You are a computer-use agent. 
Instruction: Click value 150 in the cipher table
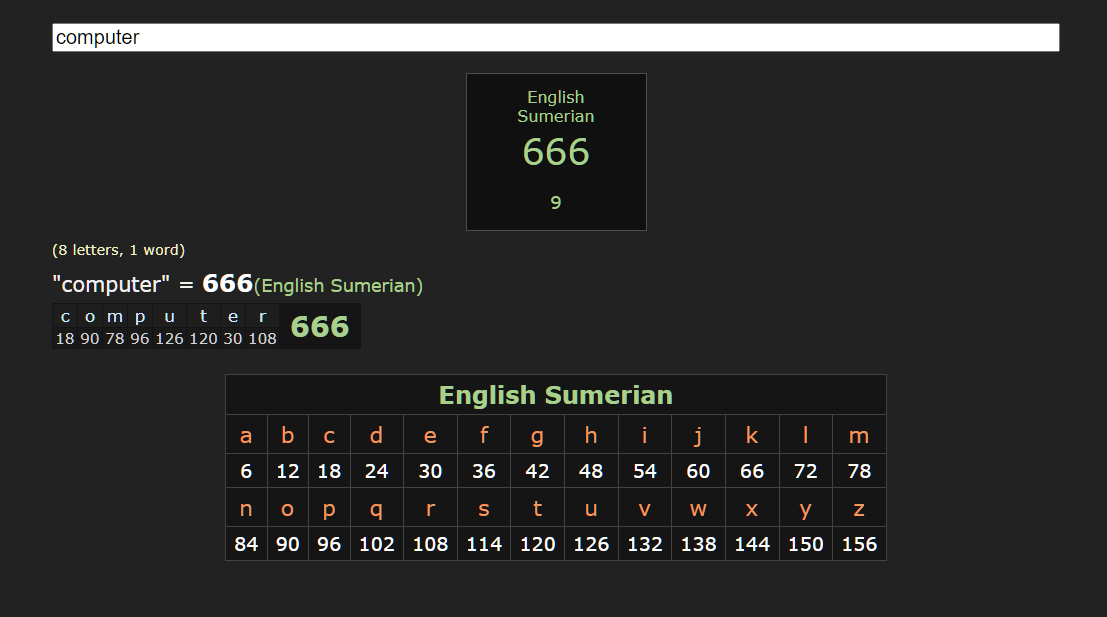(x=806, y=544)
